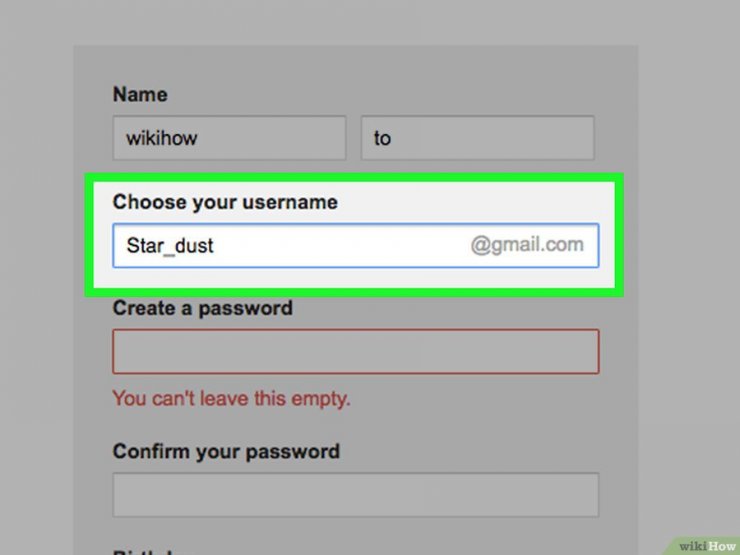Click the @gmail.com suffix in username box
This screenshot has height=555, width=740.
[527, 245]
